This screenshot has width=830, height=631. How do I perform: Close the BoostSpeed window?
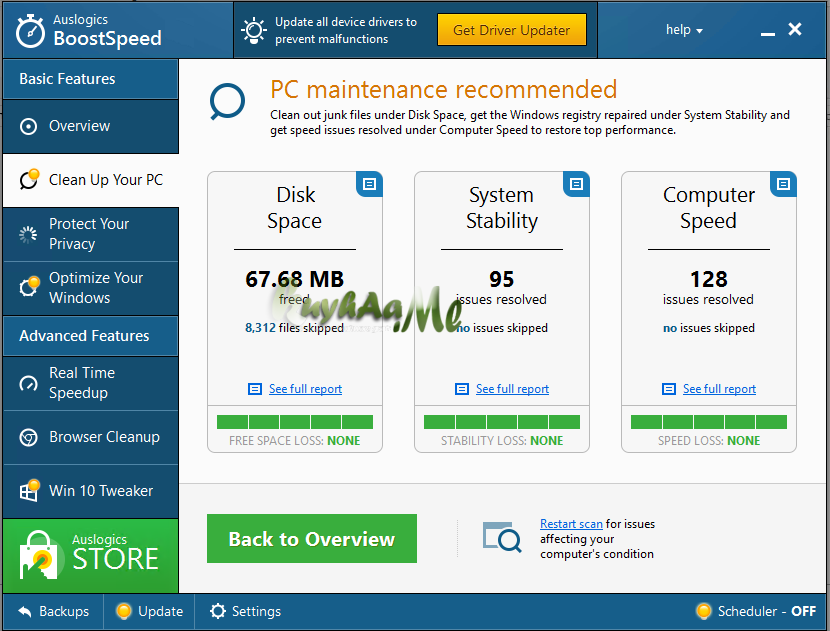[795, 29]
